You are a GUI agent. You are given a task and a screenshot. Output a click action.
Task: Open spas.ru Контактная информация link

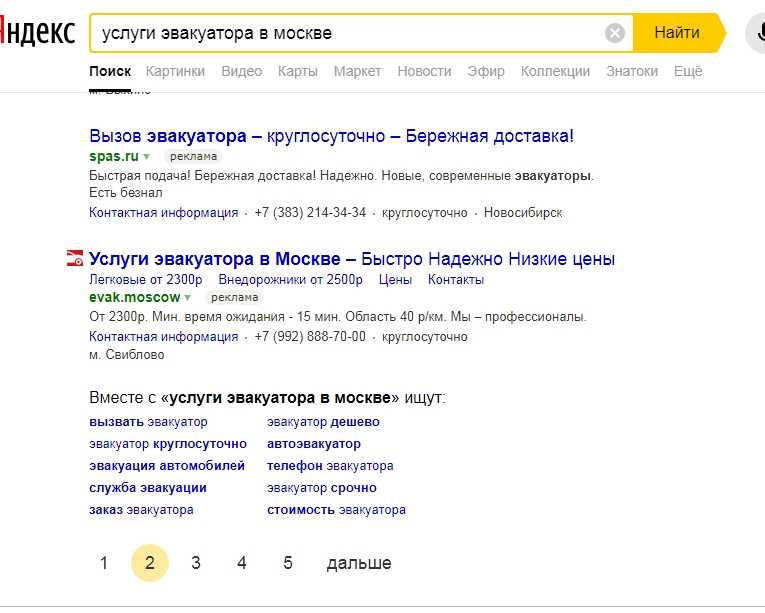163,213
